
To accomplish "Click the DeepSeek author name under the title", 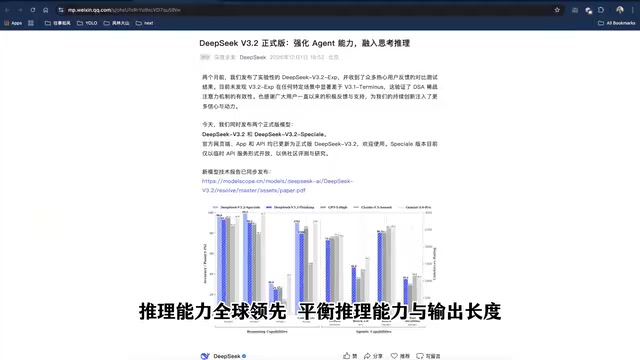I will click(253, 58).
